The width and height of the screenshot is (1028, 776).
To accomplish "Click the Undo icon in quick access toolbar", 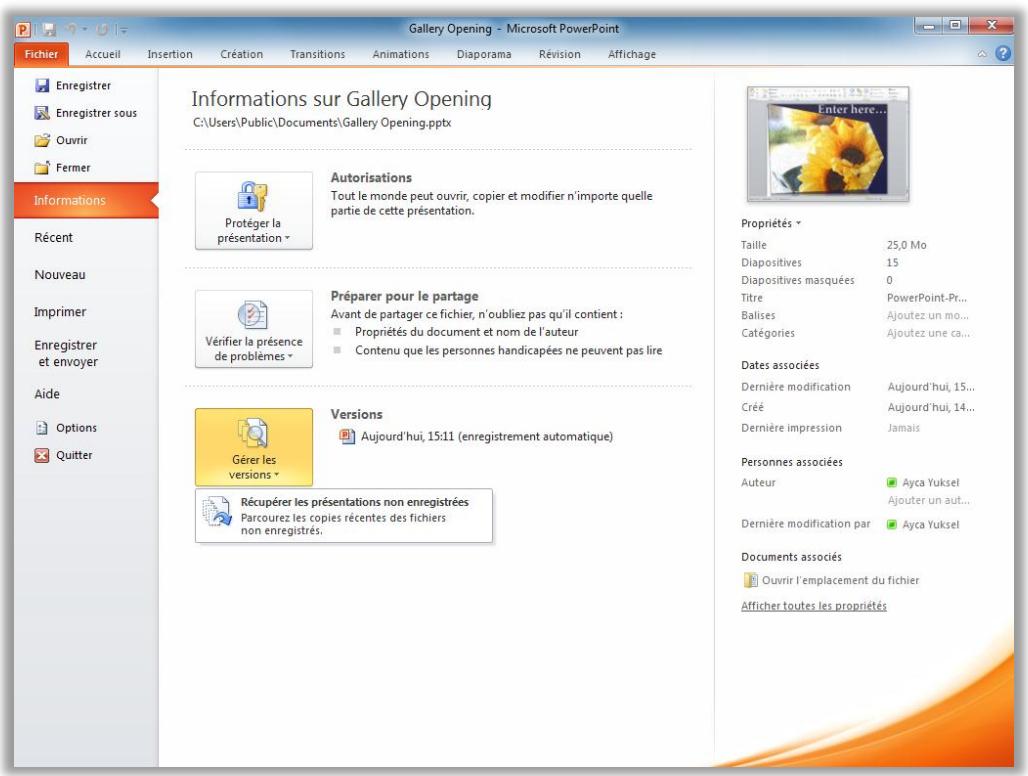I will click(x=71, y=29).
